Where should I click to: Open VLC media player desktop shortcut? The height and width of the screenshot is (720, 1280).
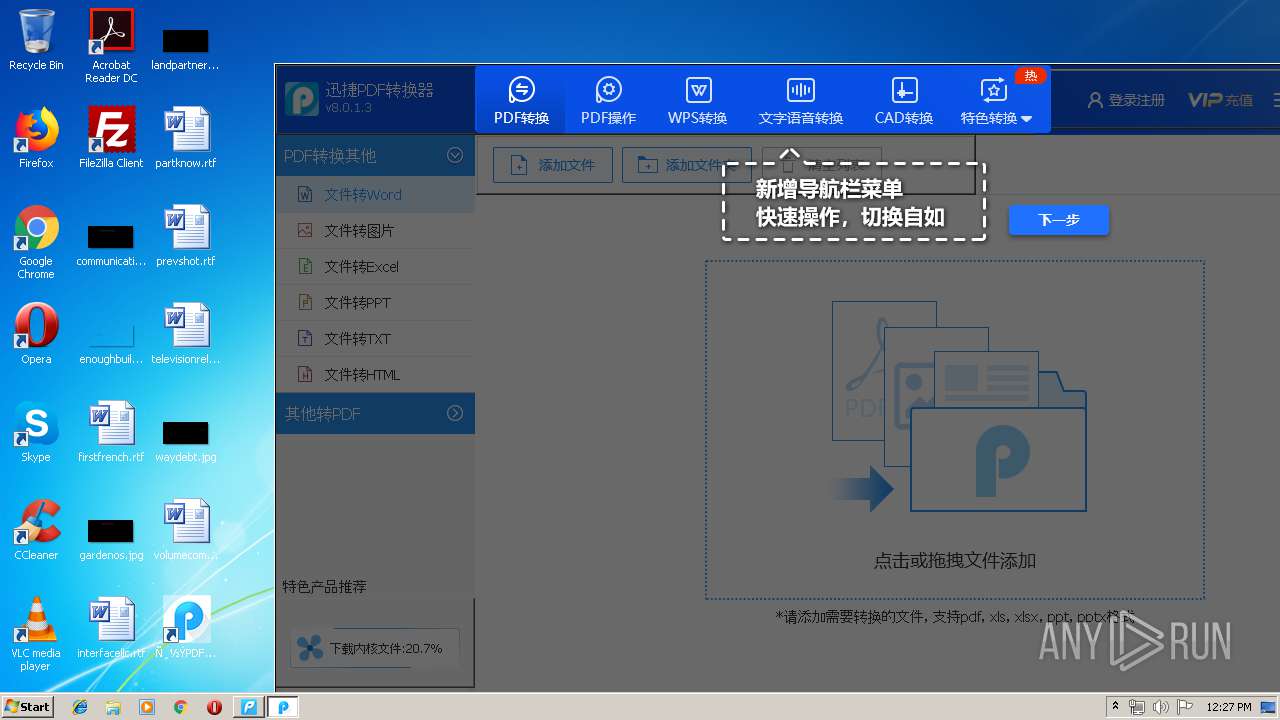tap(36, 634)
